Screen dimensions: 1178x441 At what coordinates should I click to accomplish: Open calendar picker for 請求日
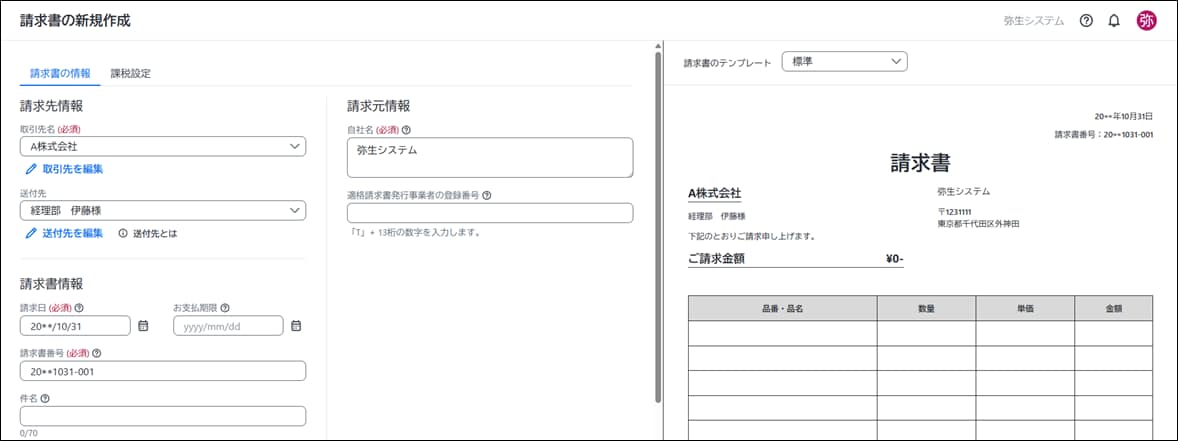[143, 326]
